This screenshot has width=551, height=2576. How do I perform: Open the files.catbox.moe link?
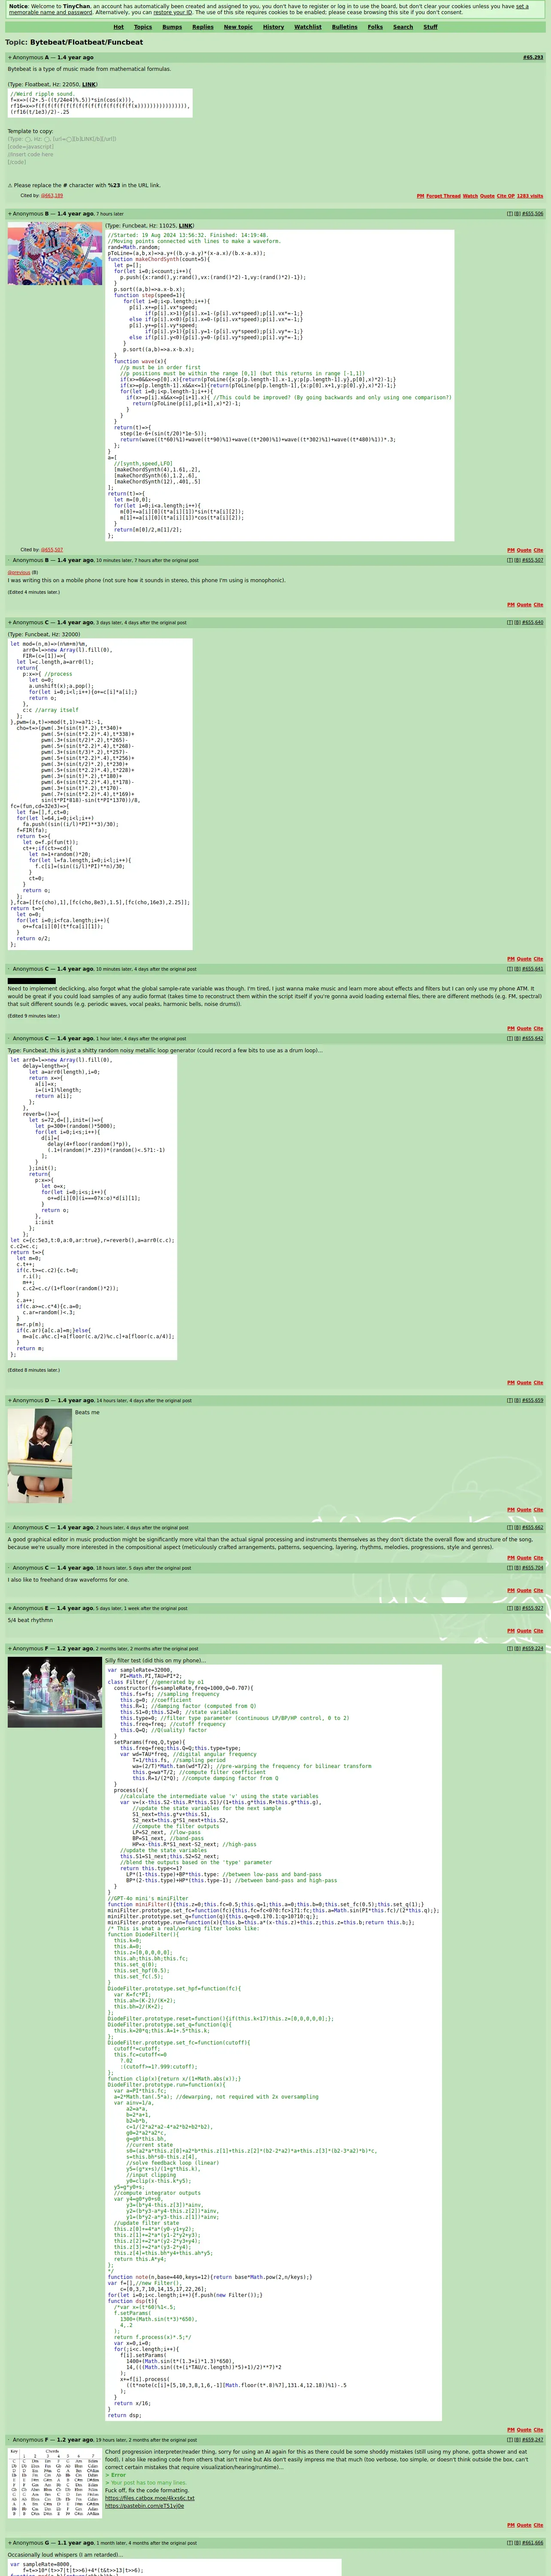tap(150, 2498)
